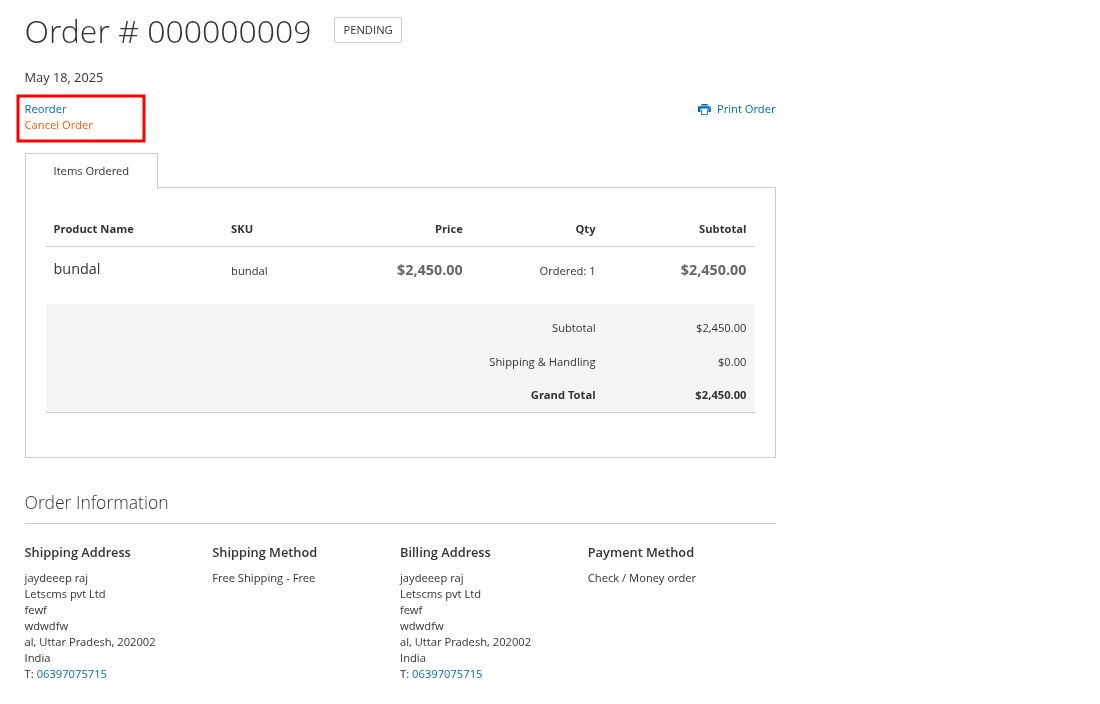
Task: Click the Order Information heading
Action: [x=96, y=503]
